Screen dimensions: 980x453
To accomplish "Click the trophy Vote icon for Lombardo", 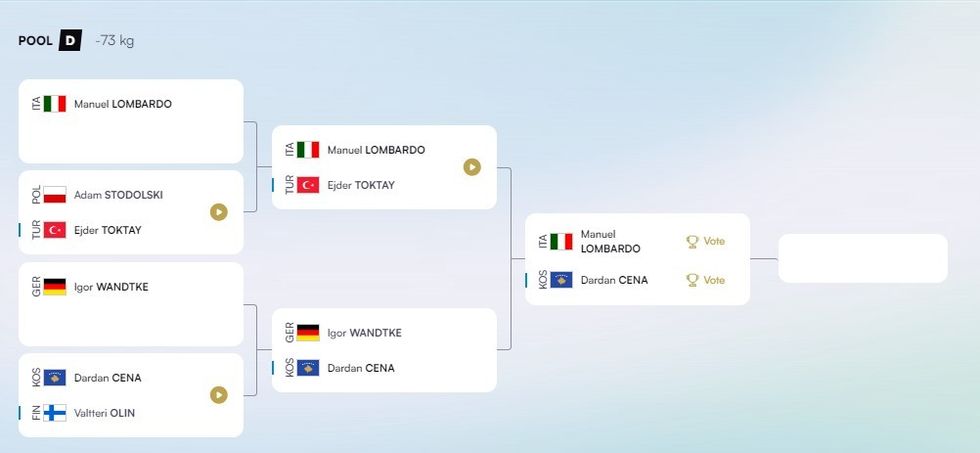I will [692, 242].
